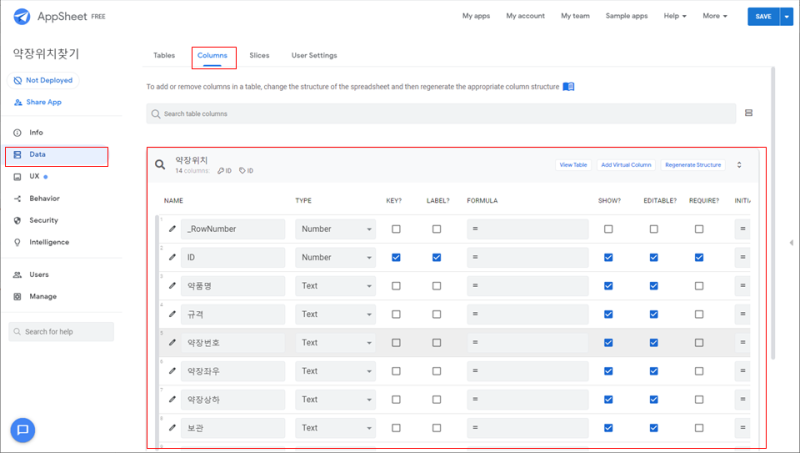This screenshot has width=800, height=453.
Task: Edit the 약장상하 column pencil icon
Action: (x=172, y=399)
